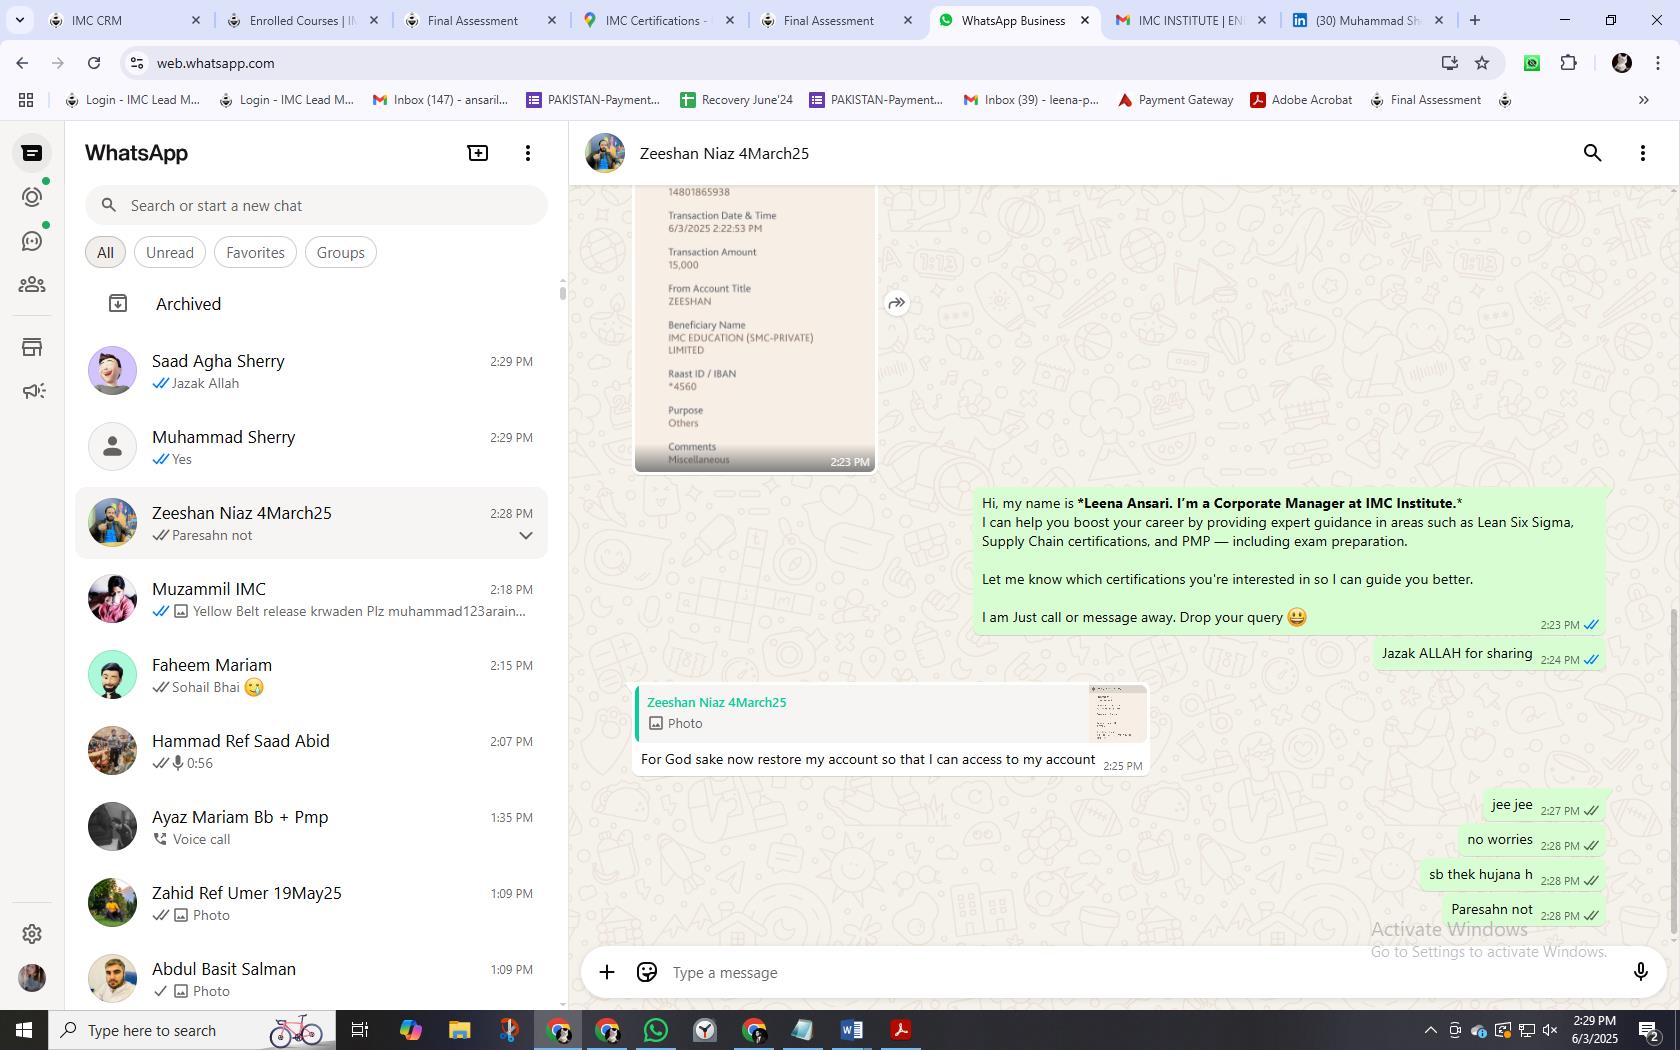Open the emoji and sticker picker
This screenshot has height=1050, width=1680.
[x=647, y=972]
